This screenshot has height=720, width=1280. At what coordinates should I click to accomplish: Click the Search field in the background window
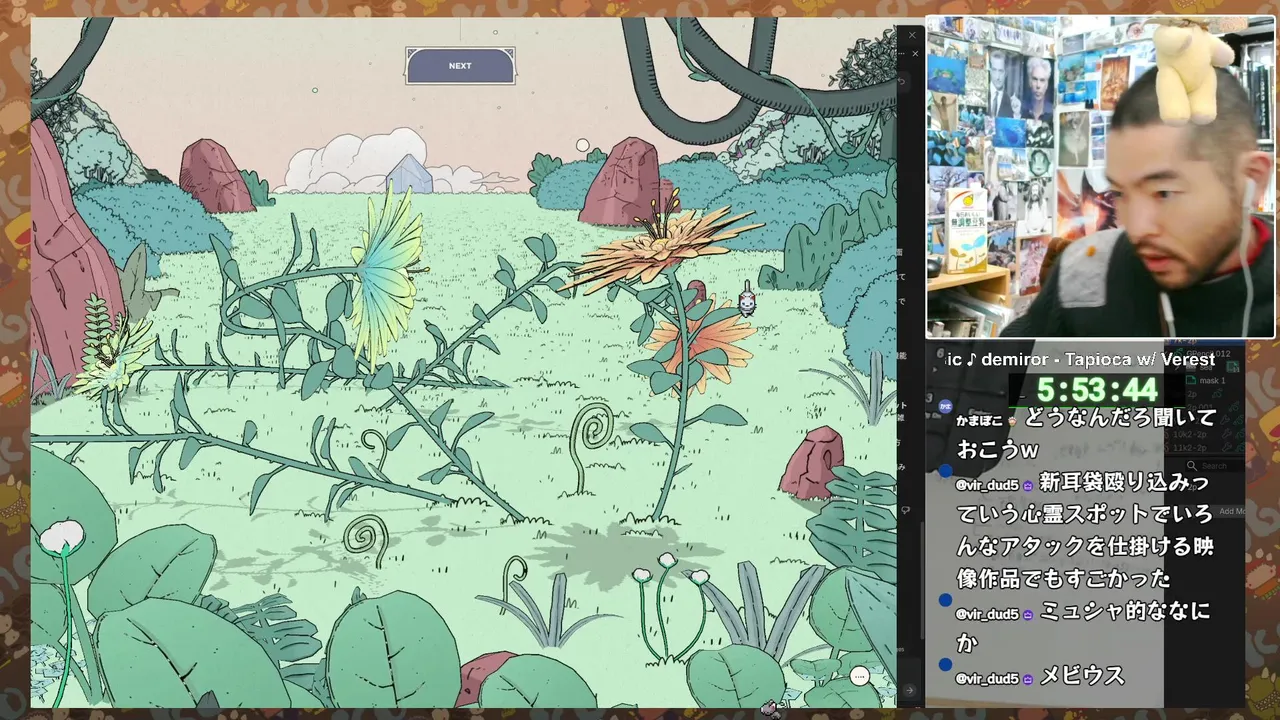click(x=1214, y=466)
